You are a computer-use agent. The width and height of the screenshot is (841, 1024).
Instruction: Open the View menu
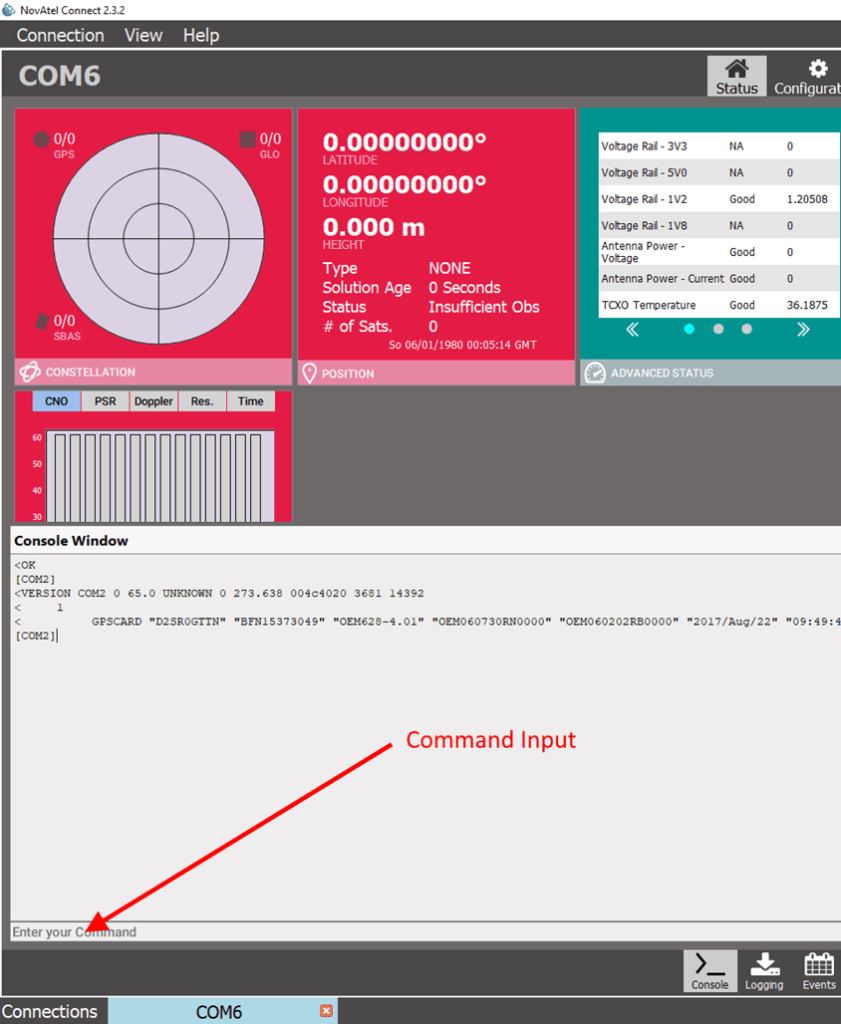144,35
